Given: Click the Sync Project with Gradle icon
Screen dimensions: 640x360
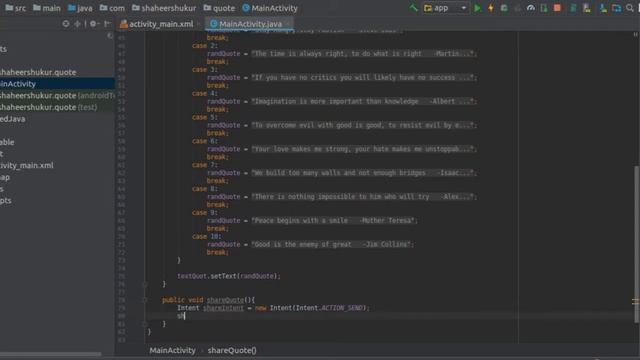Looking at the screenshot, I should point(573,8).
